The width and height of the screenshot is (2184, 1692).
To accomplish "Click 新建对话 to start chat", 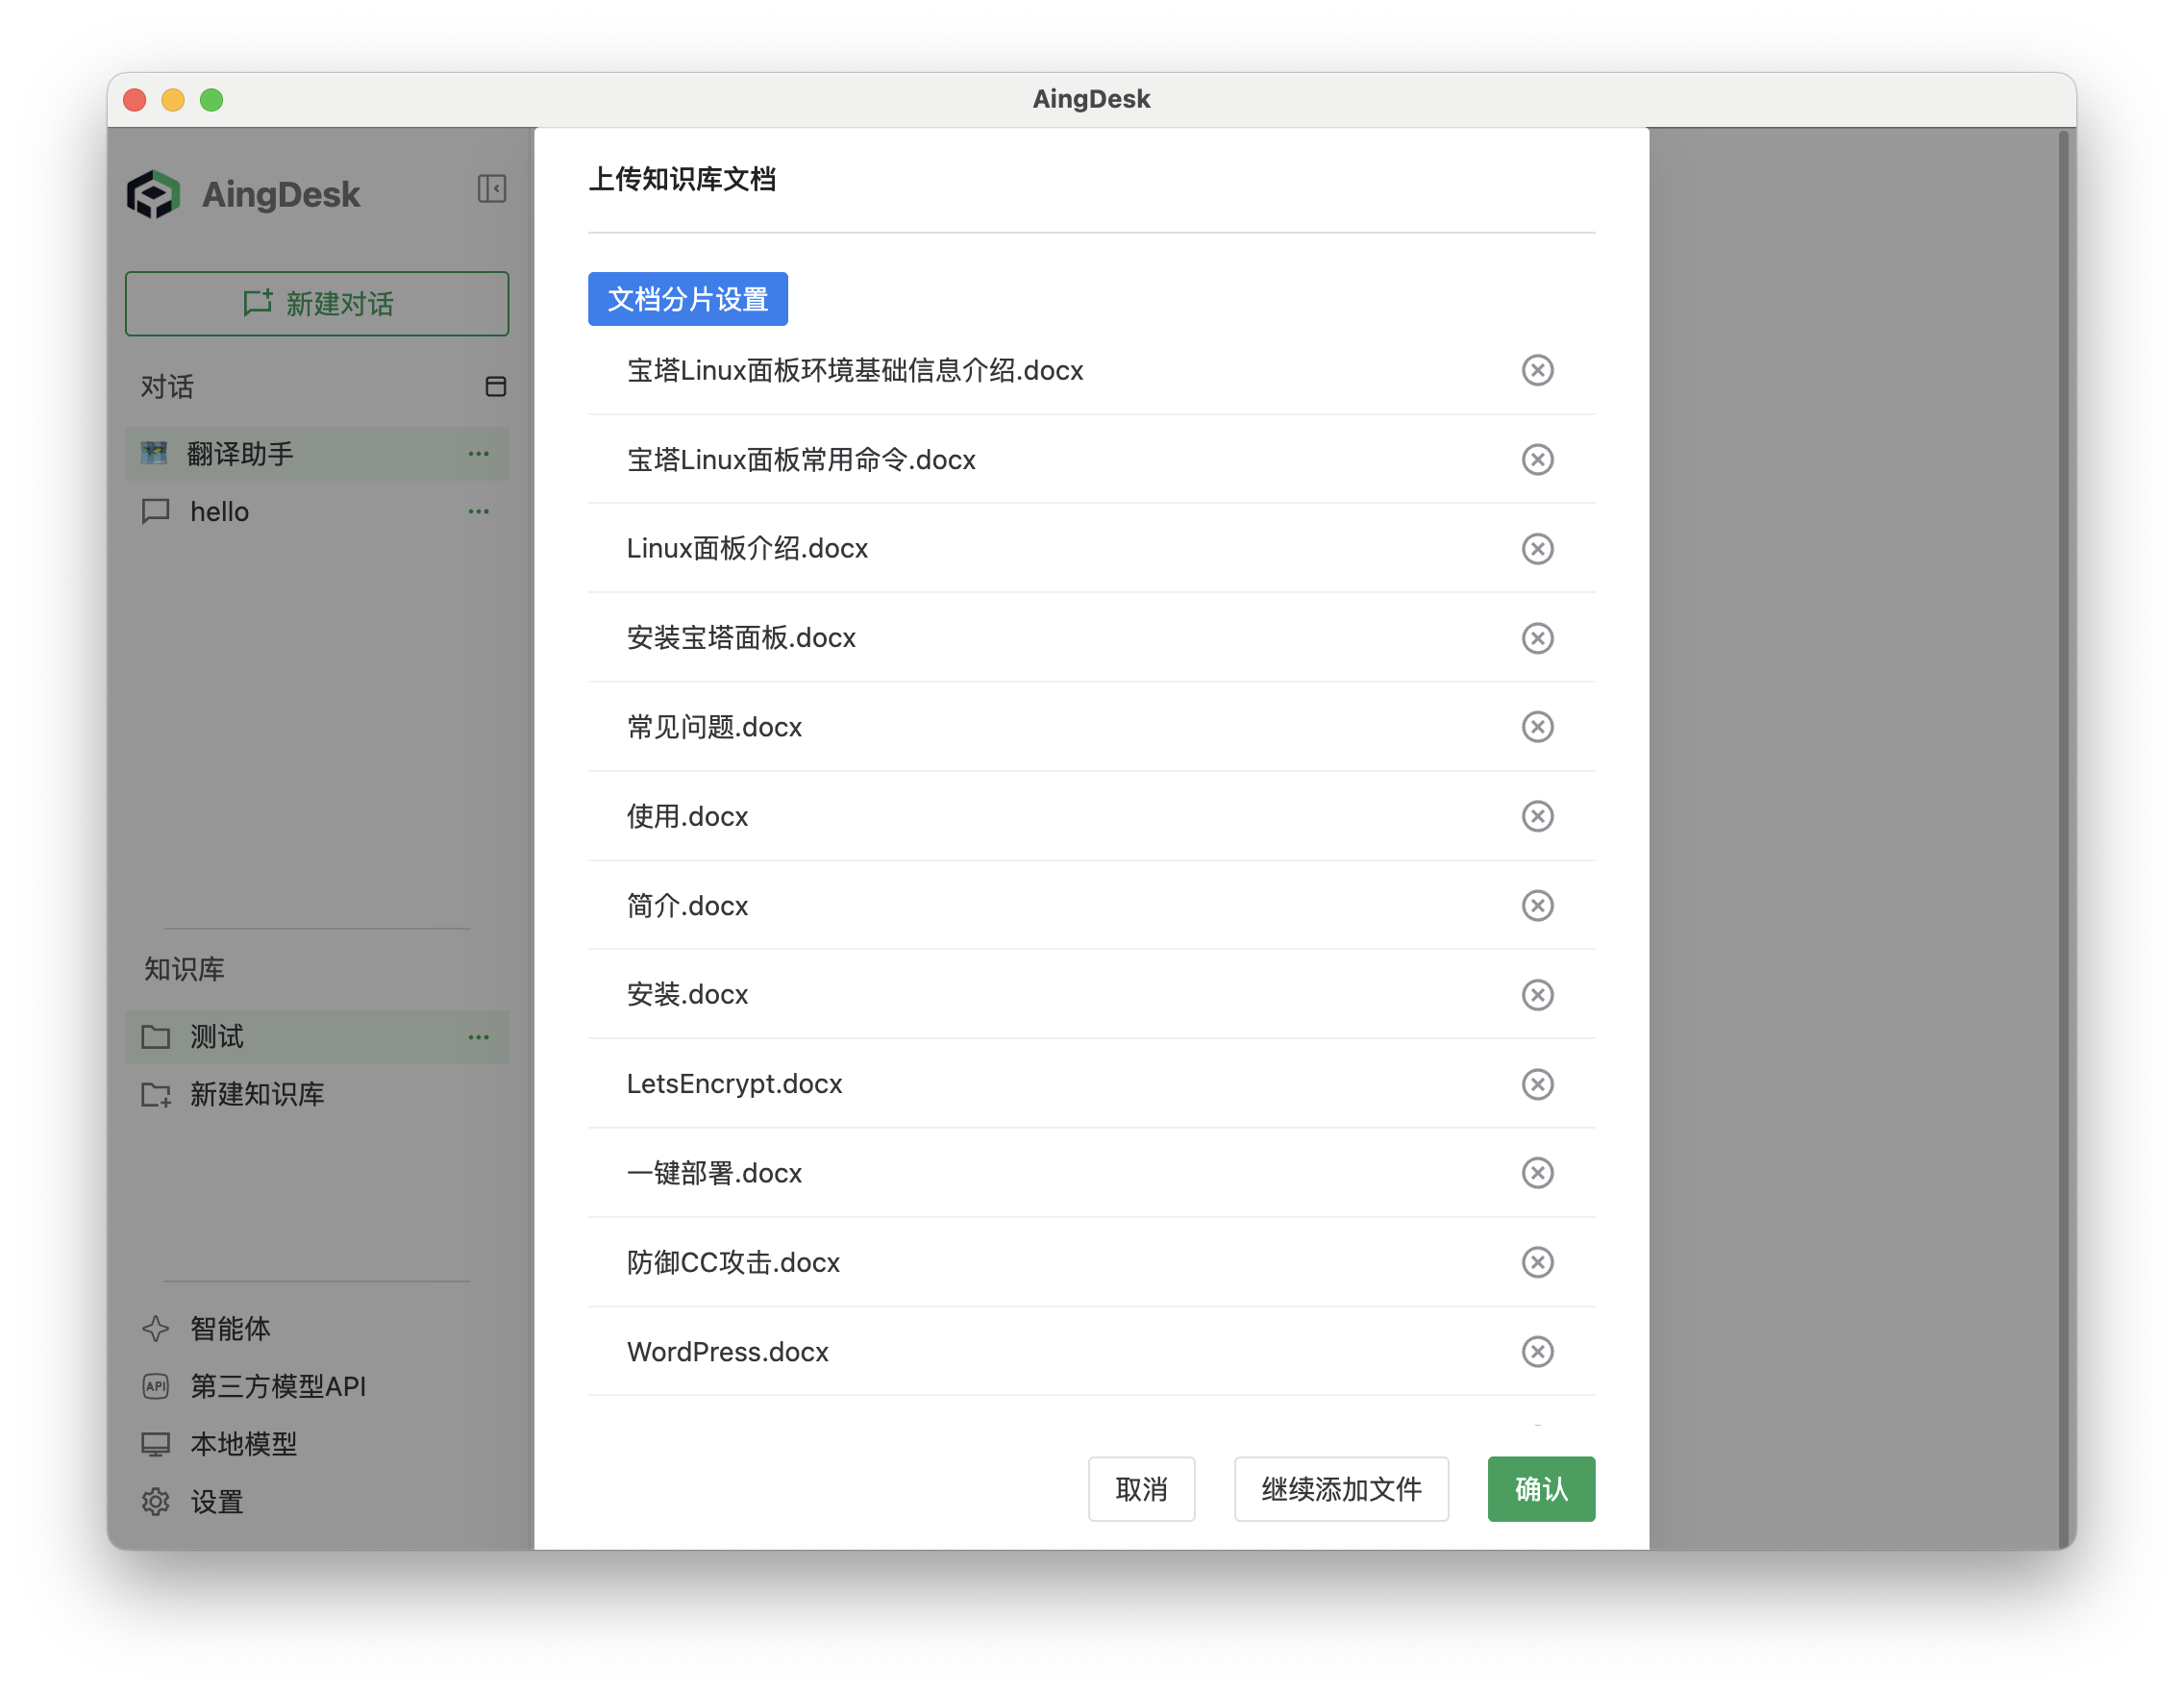I will pyautogui.click(x=316, y=303).
